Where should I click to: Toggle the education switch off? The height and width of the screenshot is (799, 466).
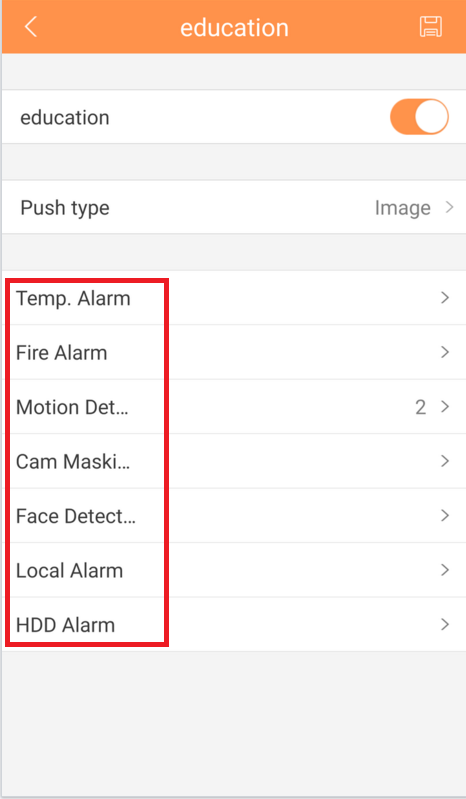point(419,117)
